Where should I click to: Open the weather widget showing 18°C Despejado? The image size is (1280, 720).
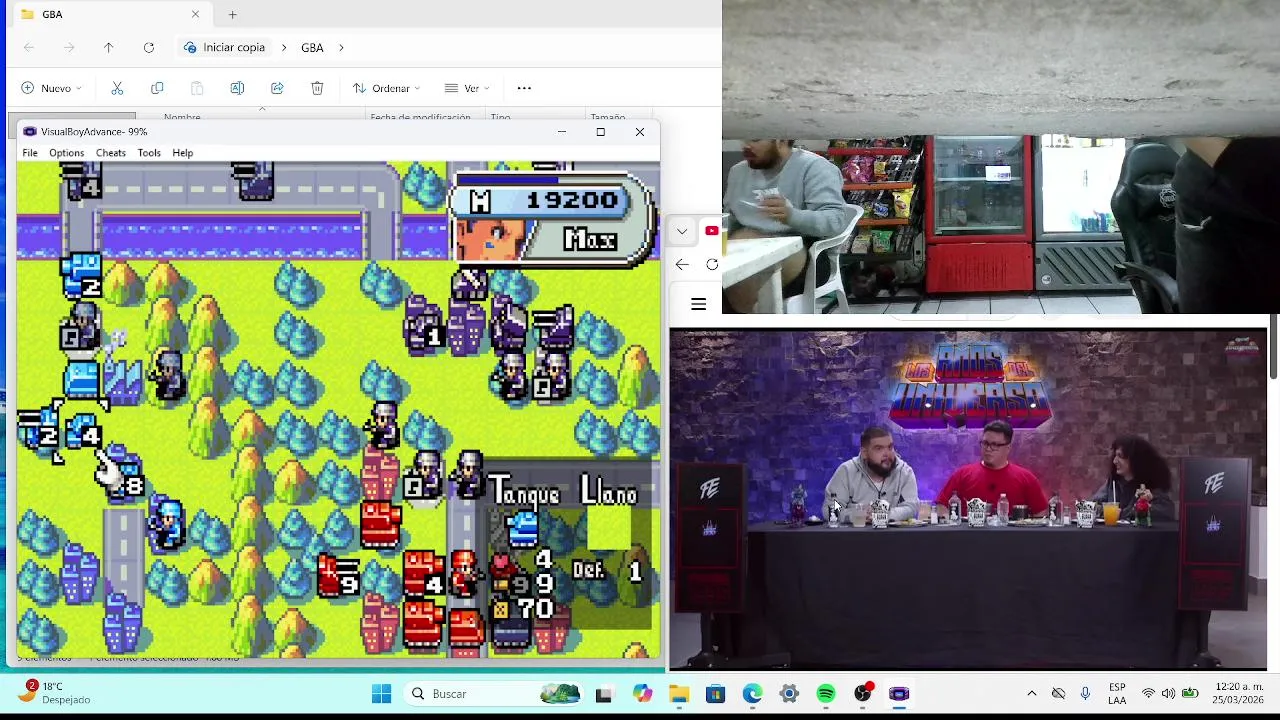(x=58, y=693)
